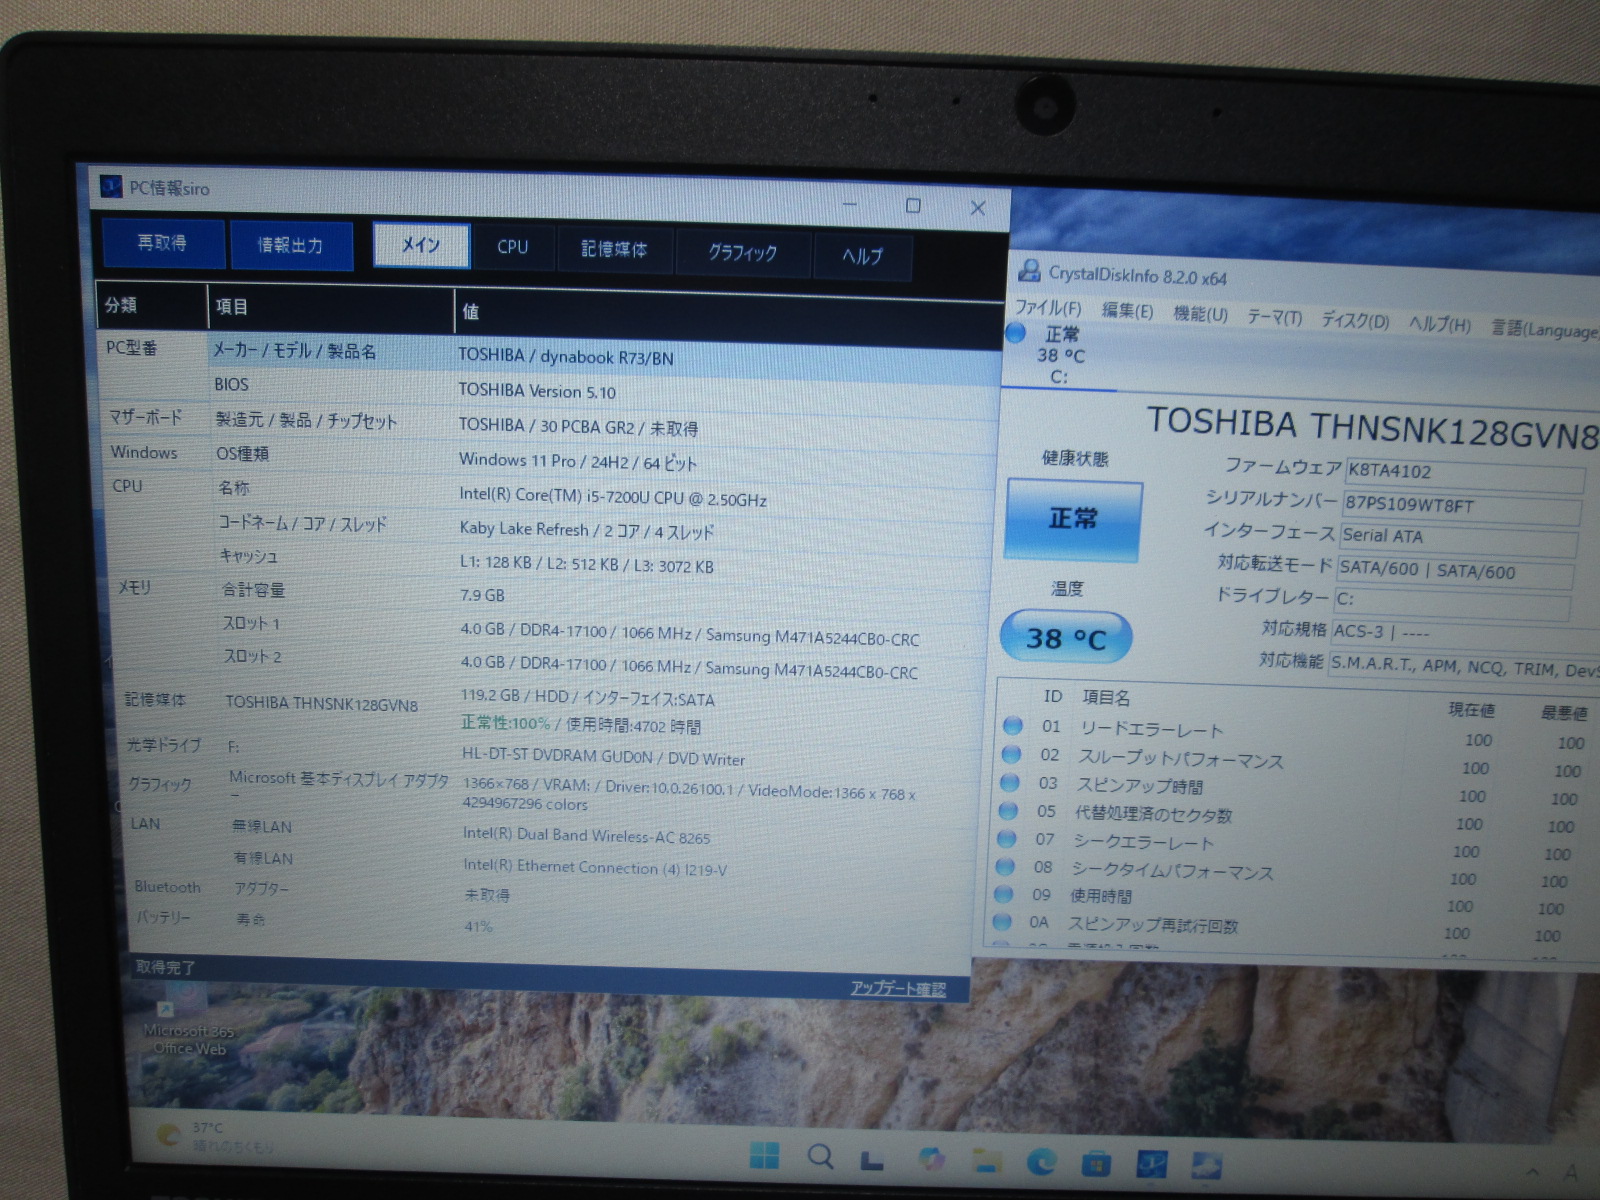Select the Intel(R) Core(TM) i5-7200U value

point(613,496)
